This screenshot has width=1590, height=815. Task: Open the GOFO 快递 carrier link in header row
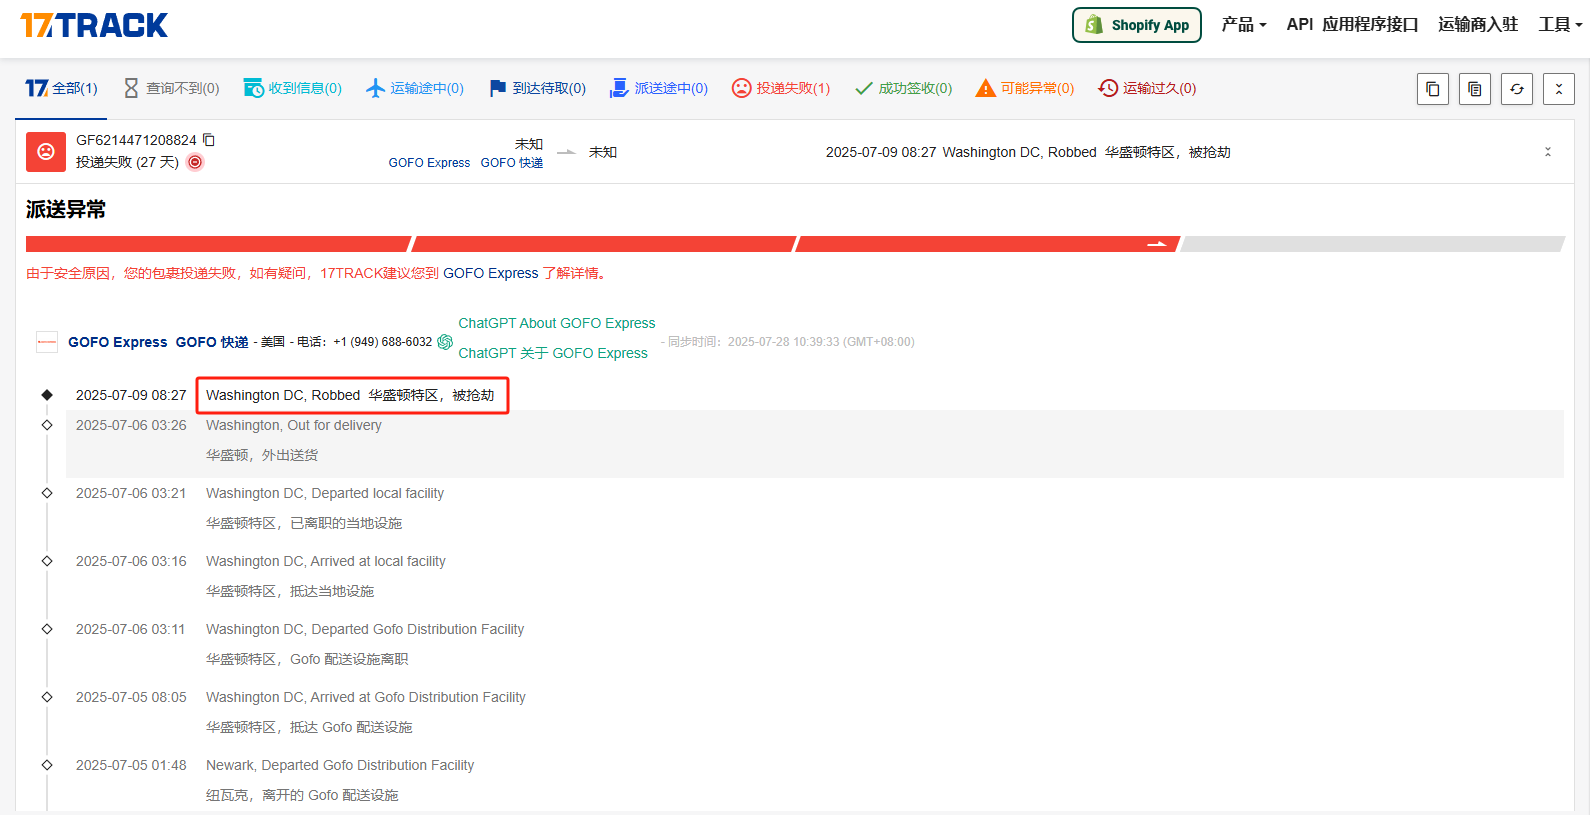512,163
